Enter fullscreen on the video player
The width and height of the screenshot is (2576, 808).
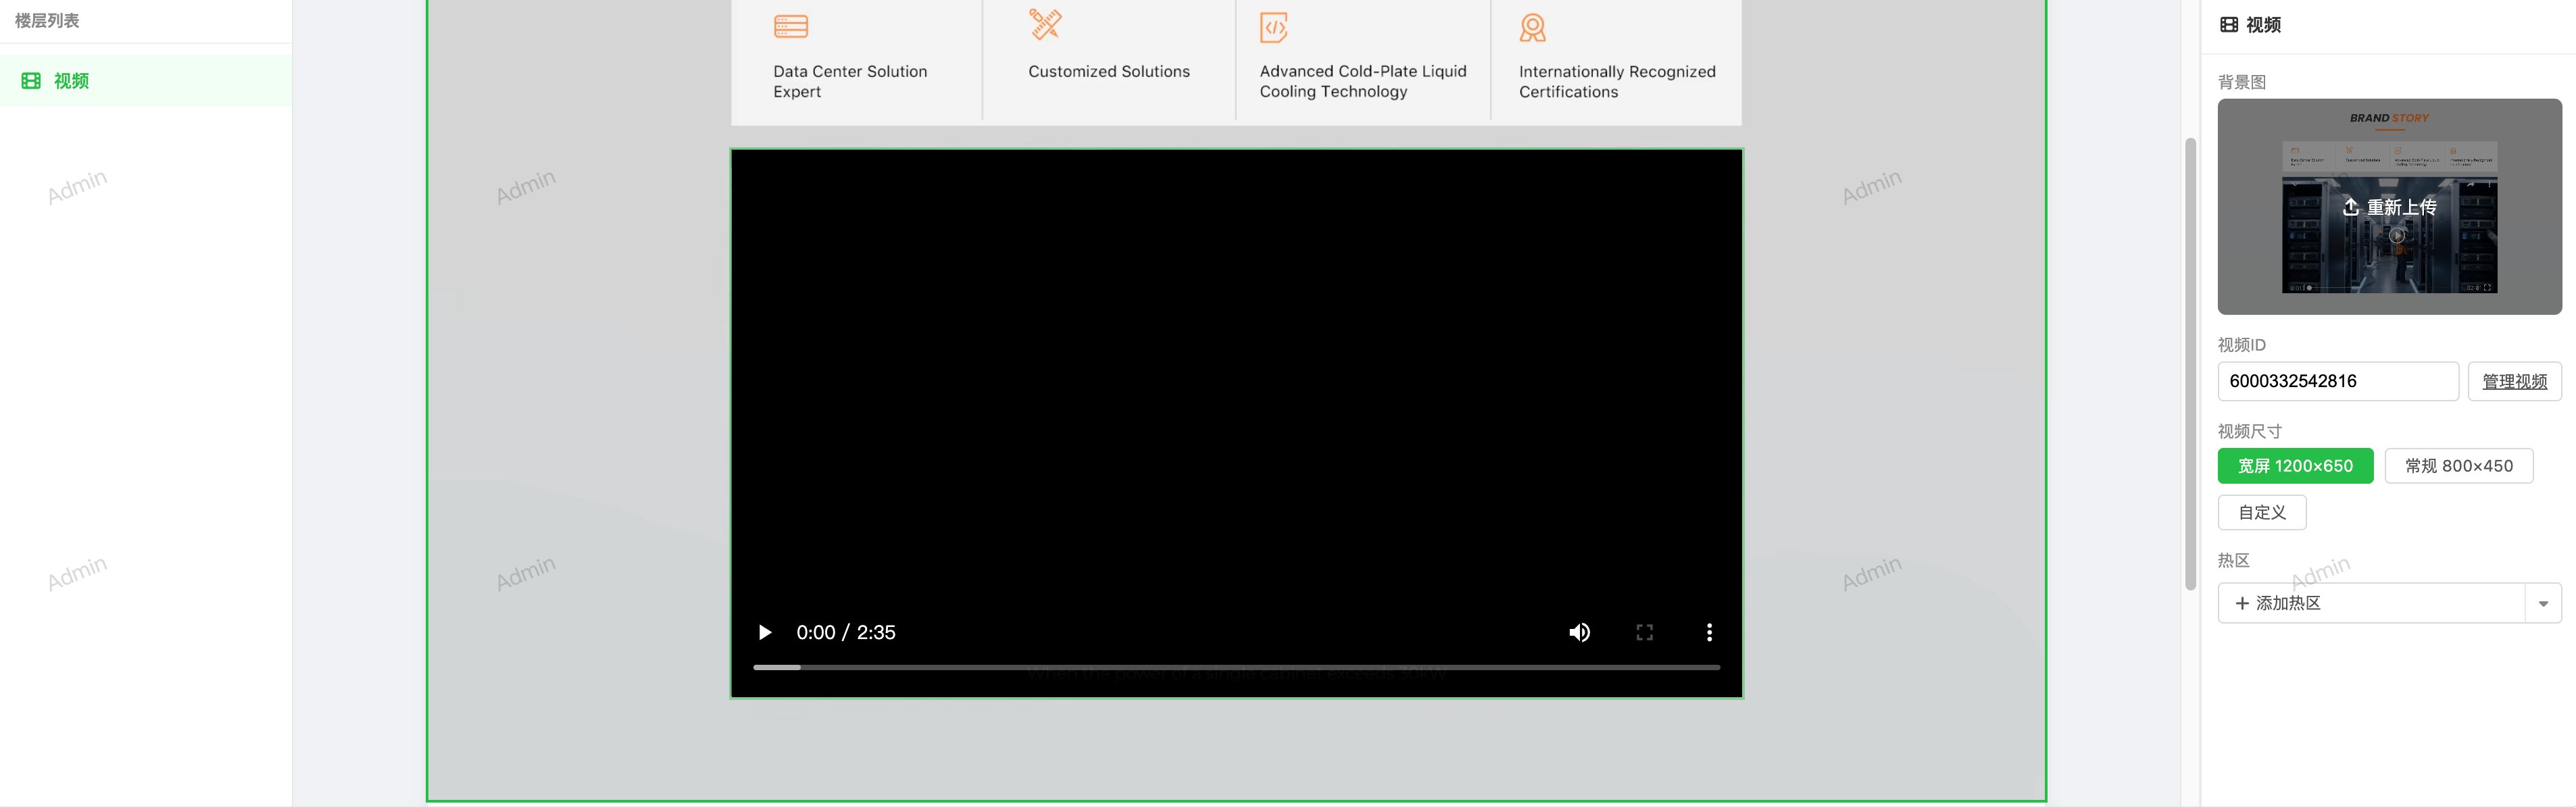[1644, 632]
